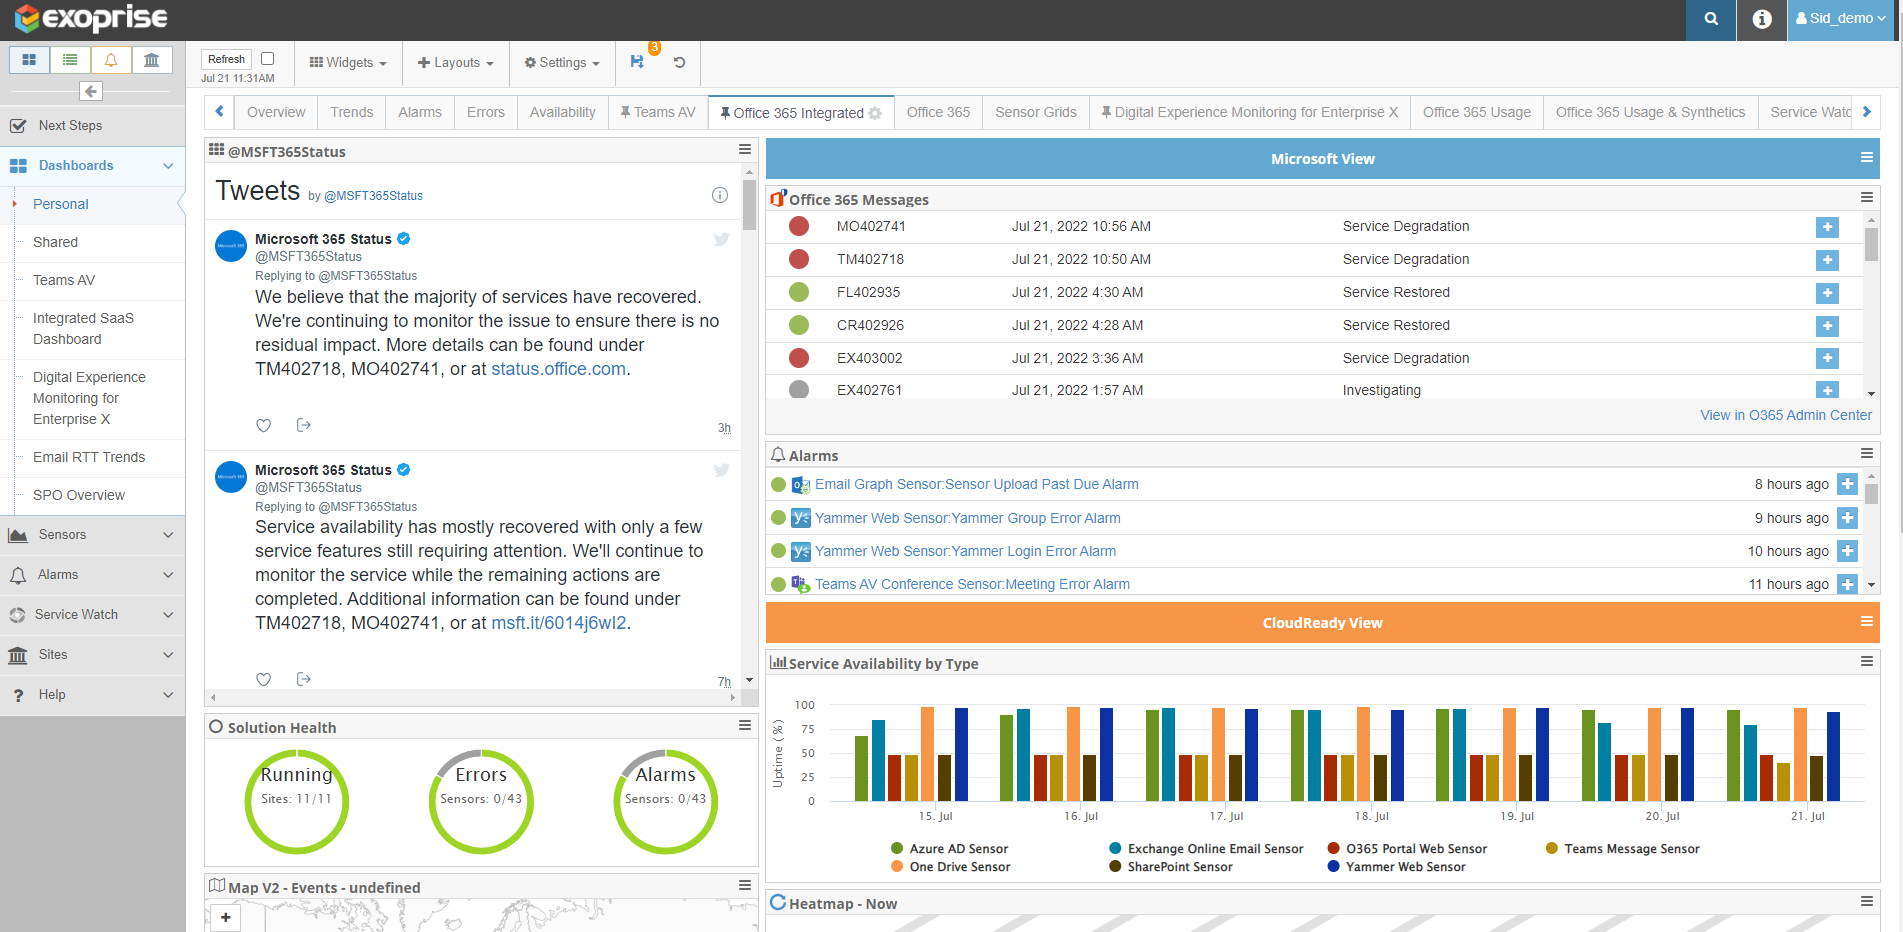Toggle the auto Refresh checkbox

tap(267, 59)
